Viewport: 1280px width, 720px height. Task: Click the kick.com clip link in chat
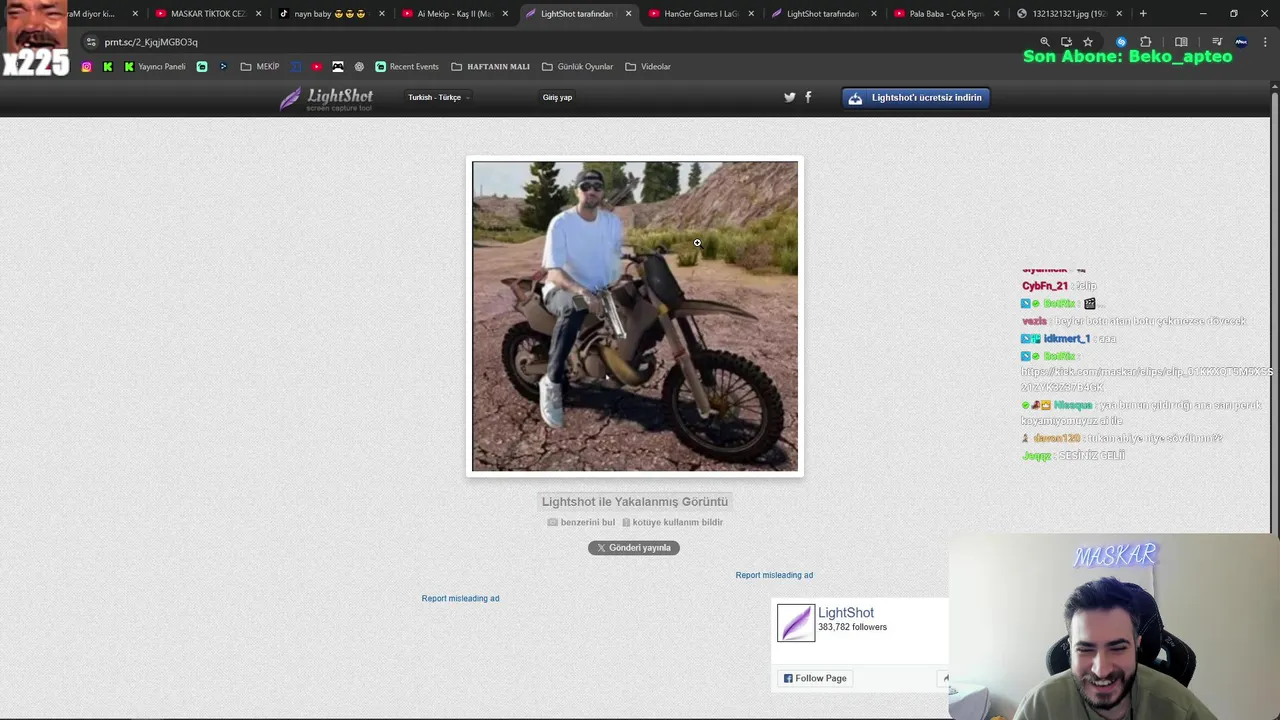coord(1146,379)
